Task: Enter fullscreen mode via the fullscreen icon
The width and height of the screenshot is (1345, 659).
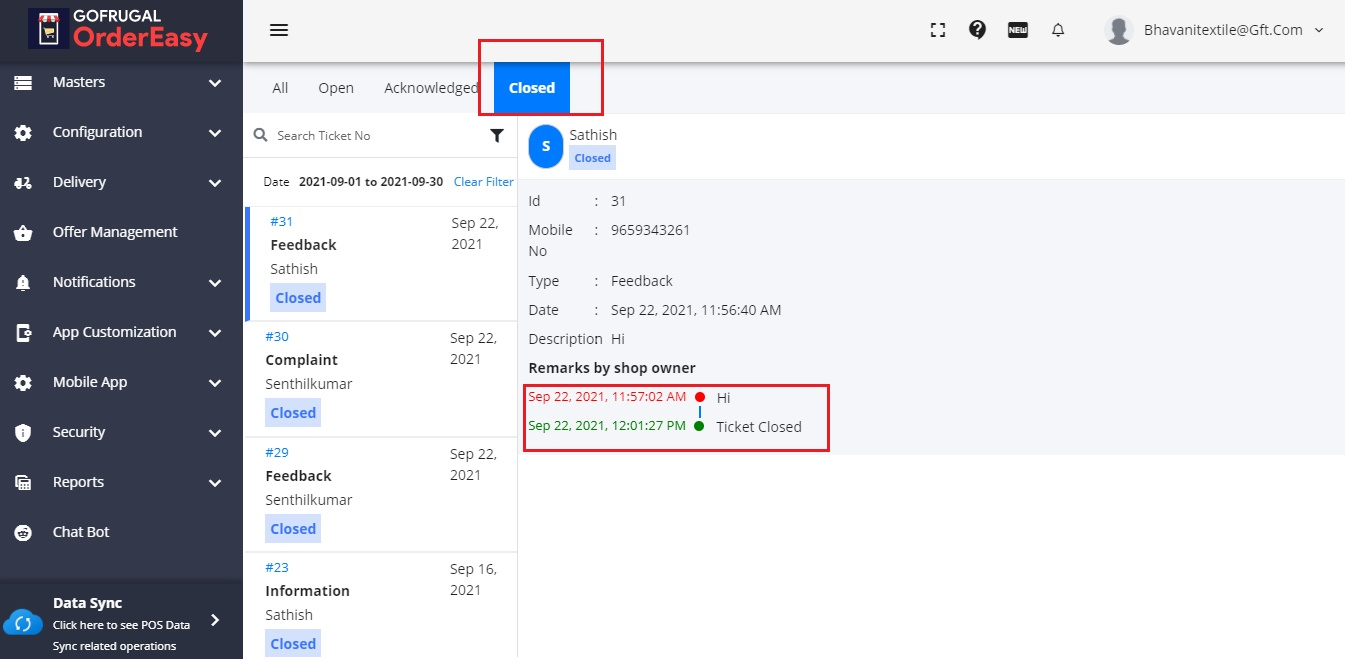Action: (x=938, y=30)
